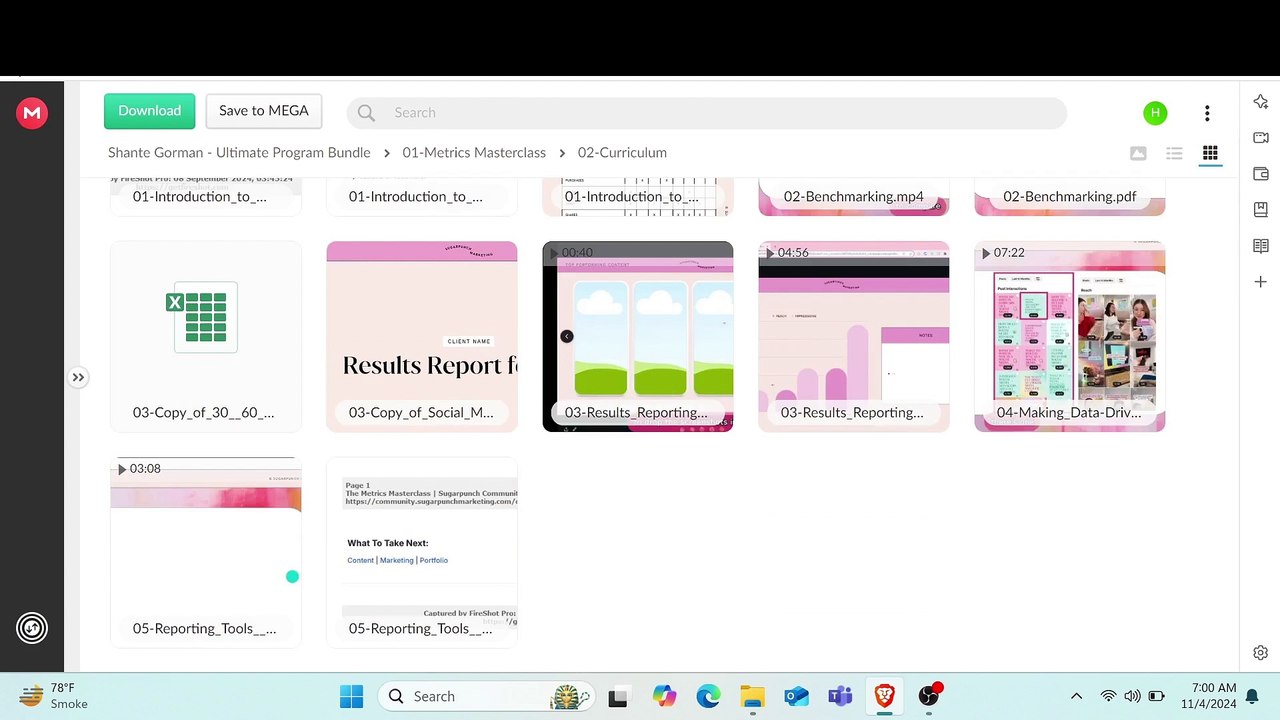Click the MEGA logo icon
The image size is (1280, 720).
coord(32,113)
